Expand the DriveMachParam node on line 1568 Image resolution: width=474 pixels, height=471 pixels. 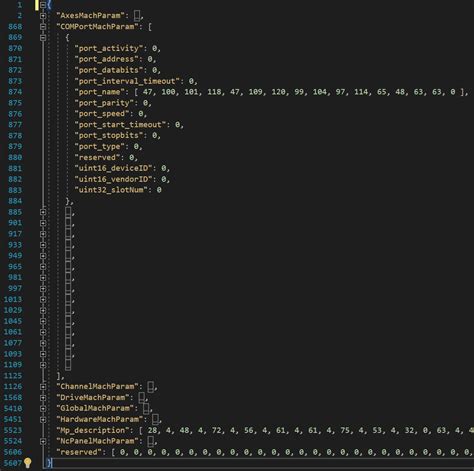click(x=43, y=398)
